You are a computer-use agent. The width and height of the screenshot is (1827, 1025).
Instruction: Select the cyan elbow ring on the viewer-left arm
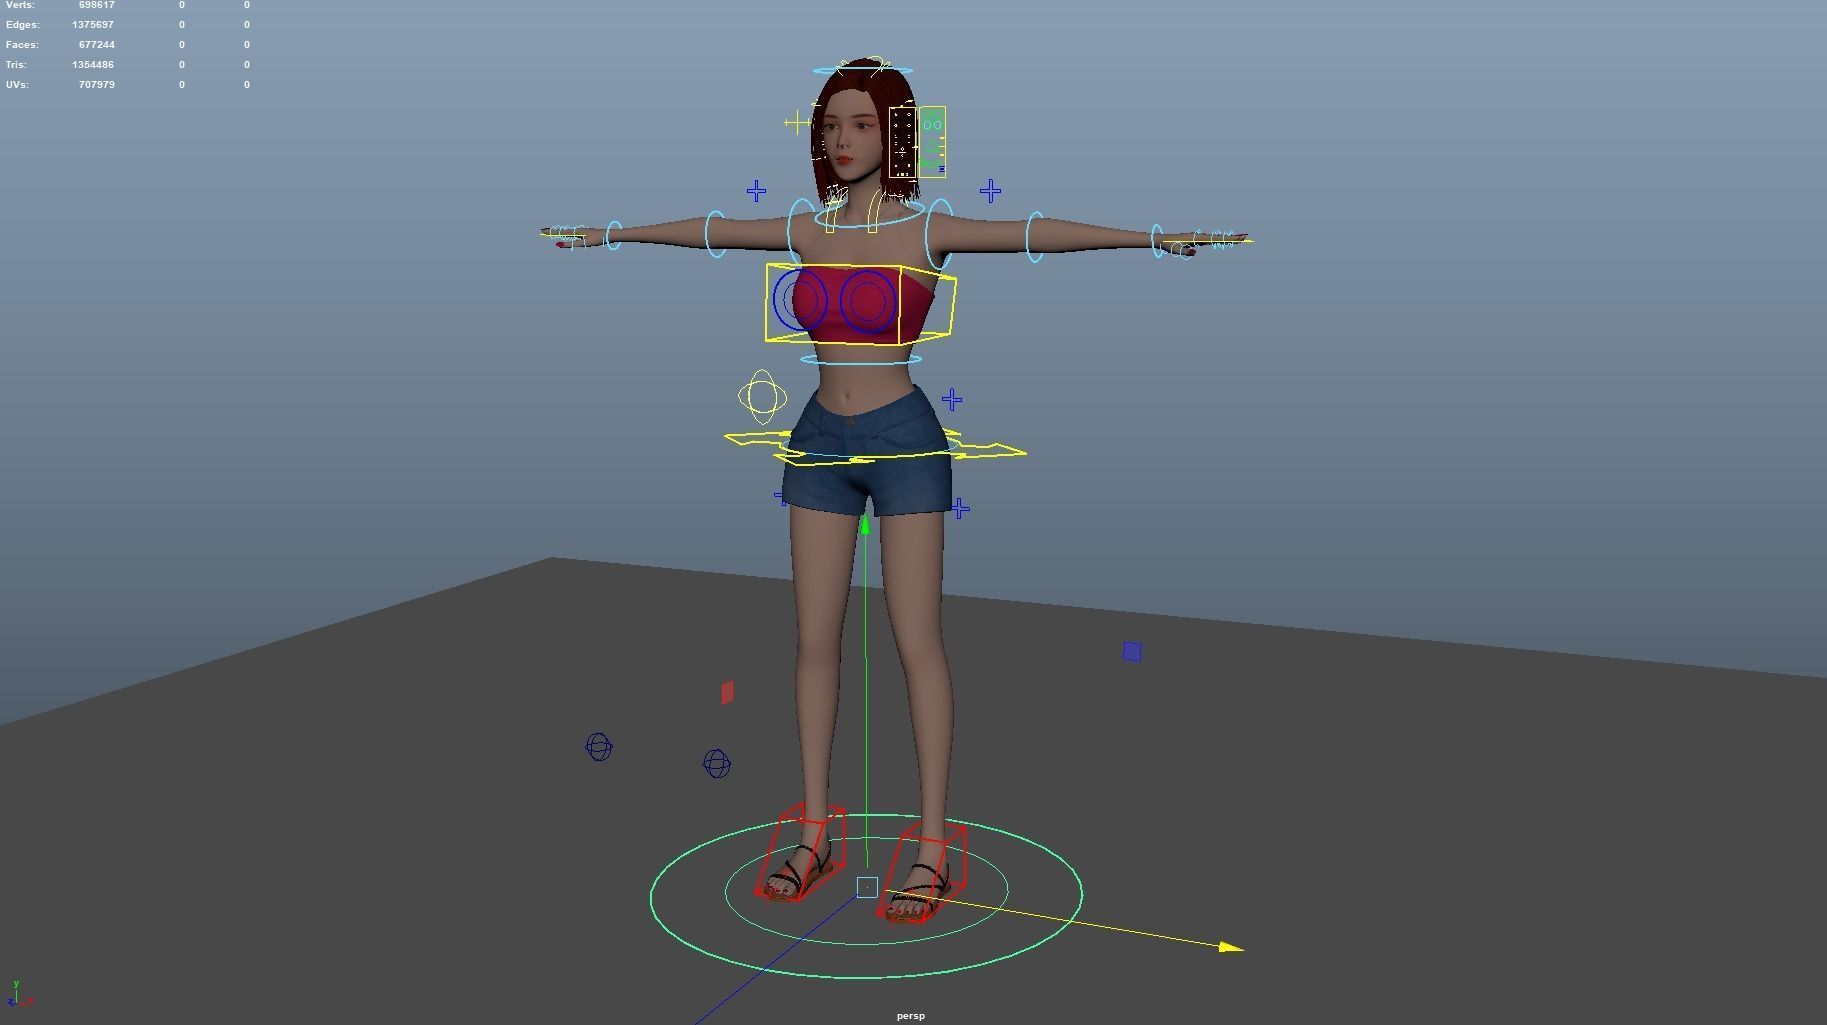coord(716,234)
